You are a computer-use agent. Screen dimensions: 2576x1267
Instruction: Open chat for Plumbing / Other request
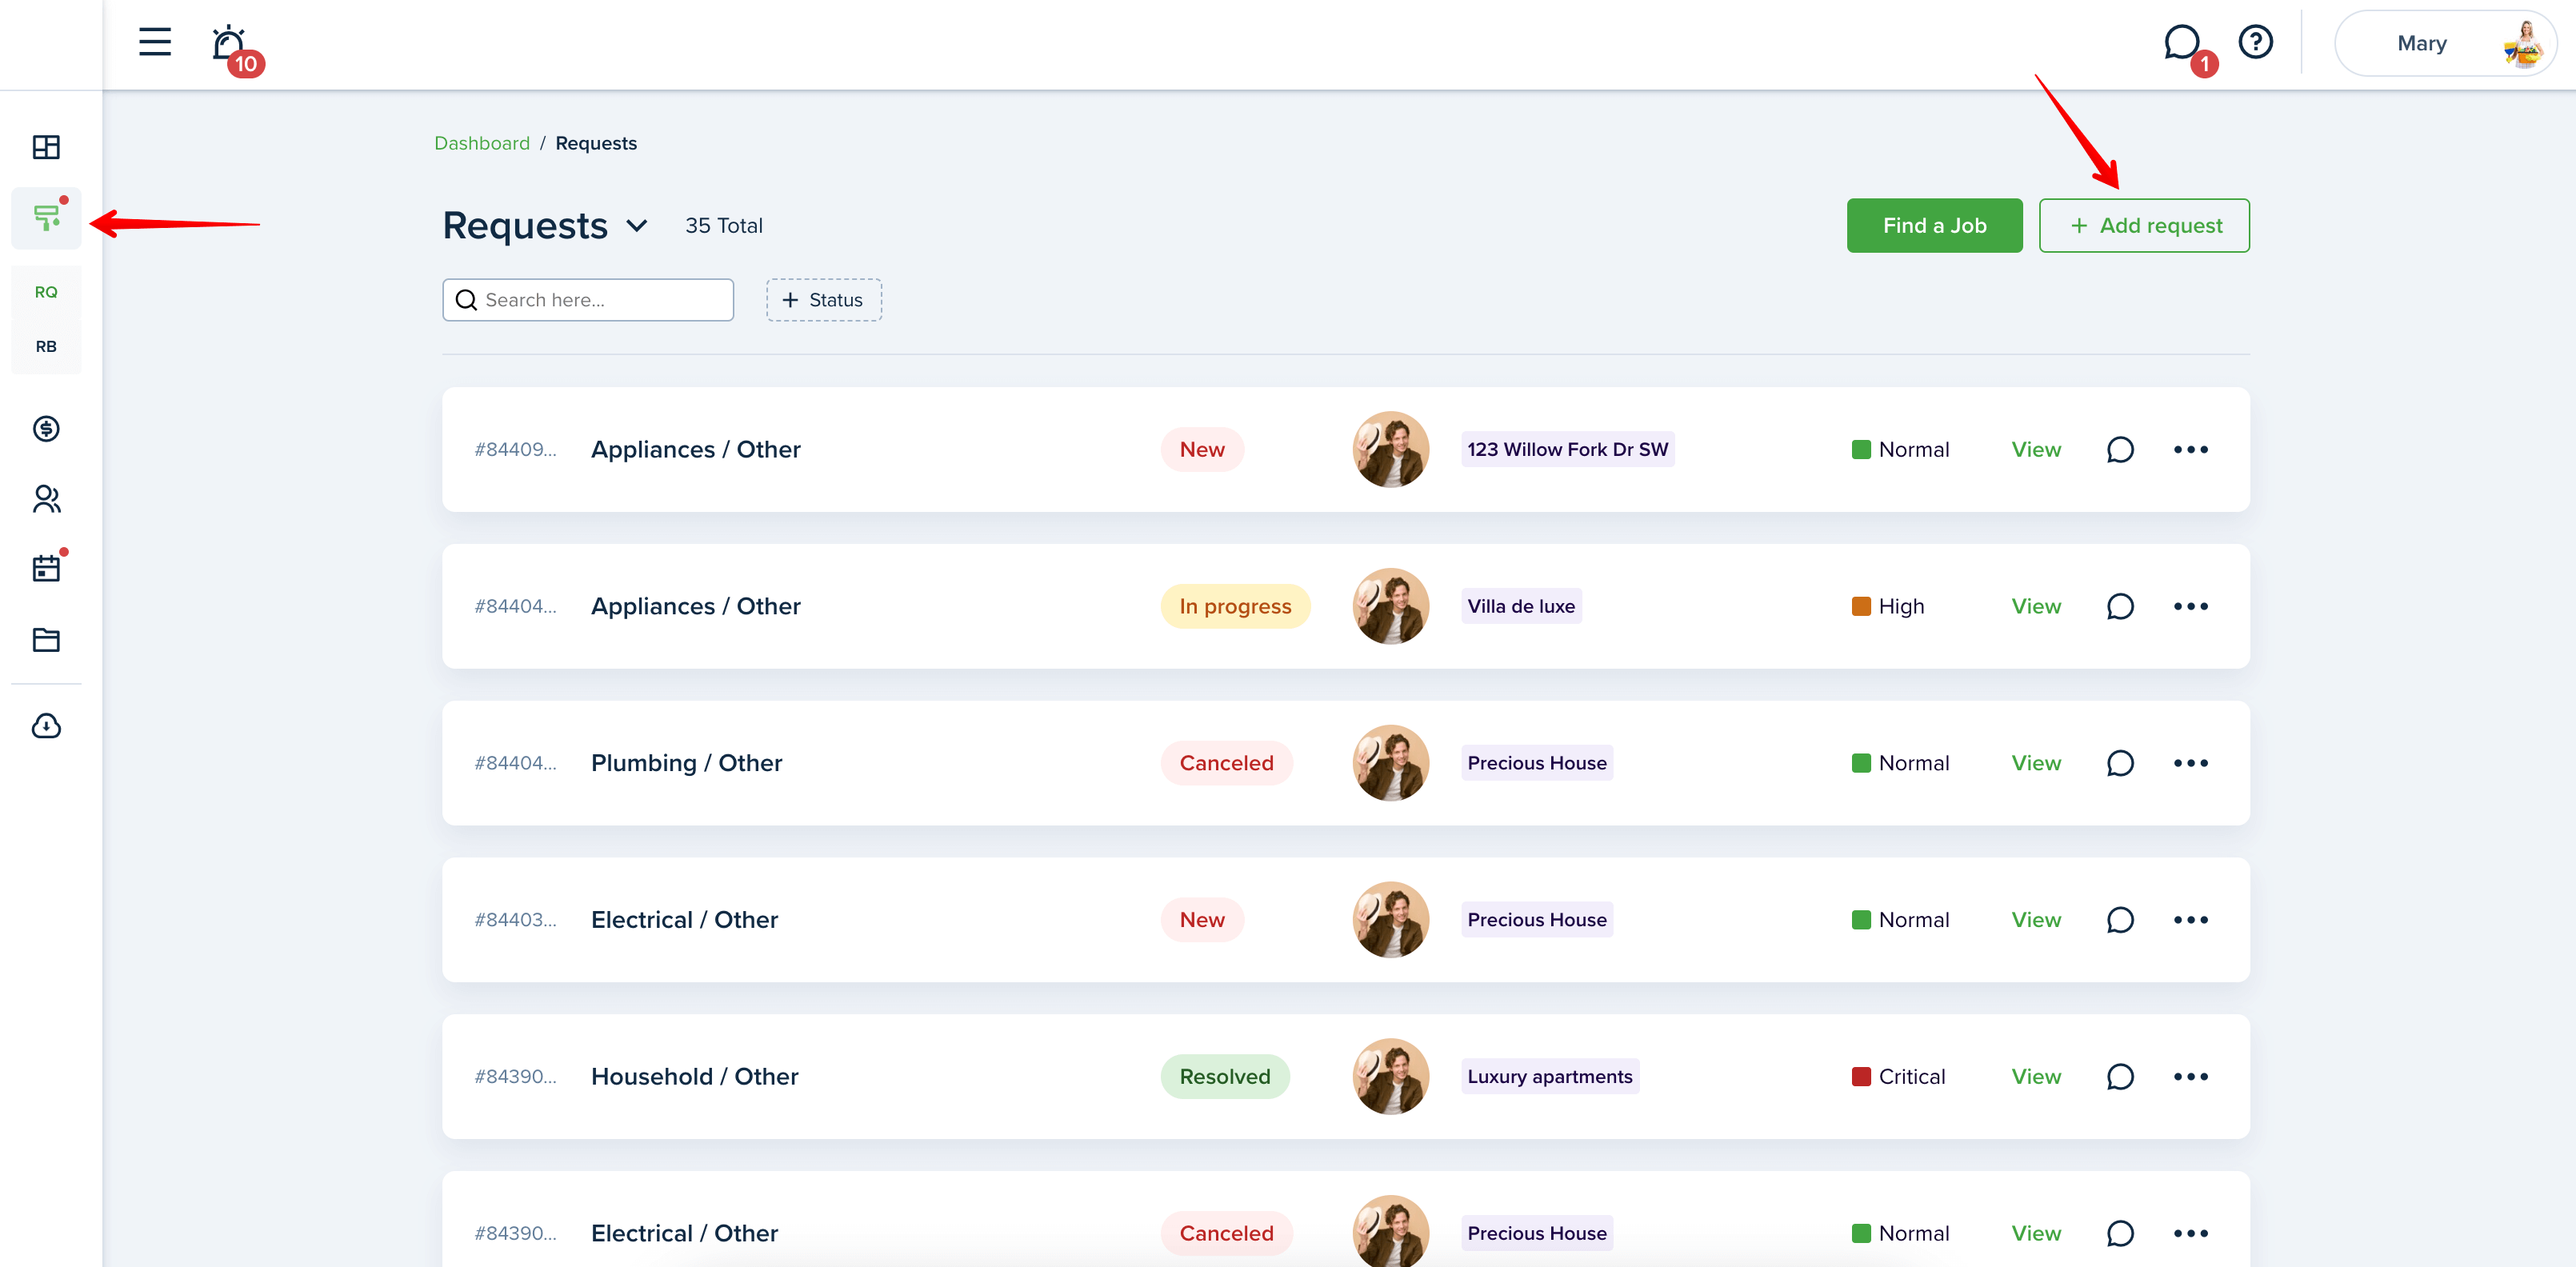2120,763
